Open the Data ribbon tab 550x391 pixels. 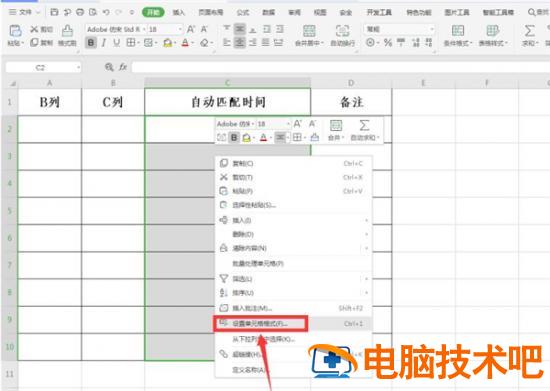[268, 13]
